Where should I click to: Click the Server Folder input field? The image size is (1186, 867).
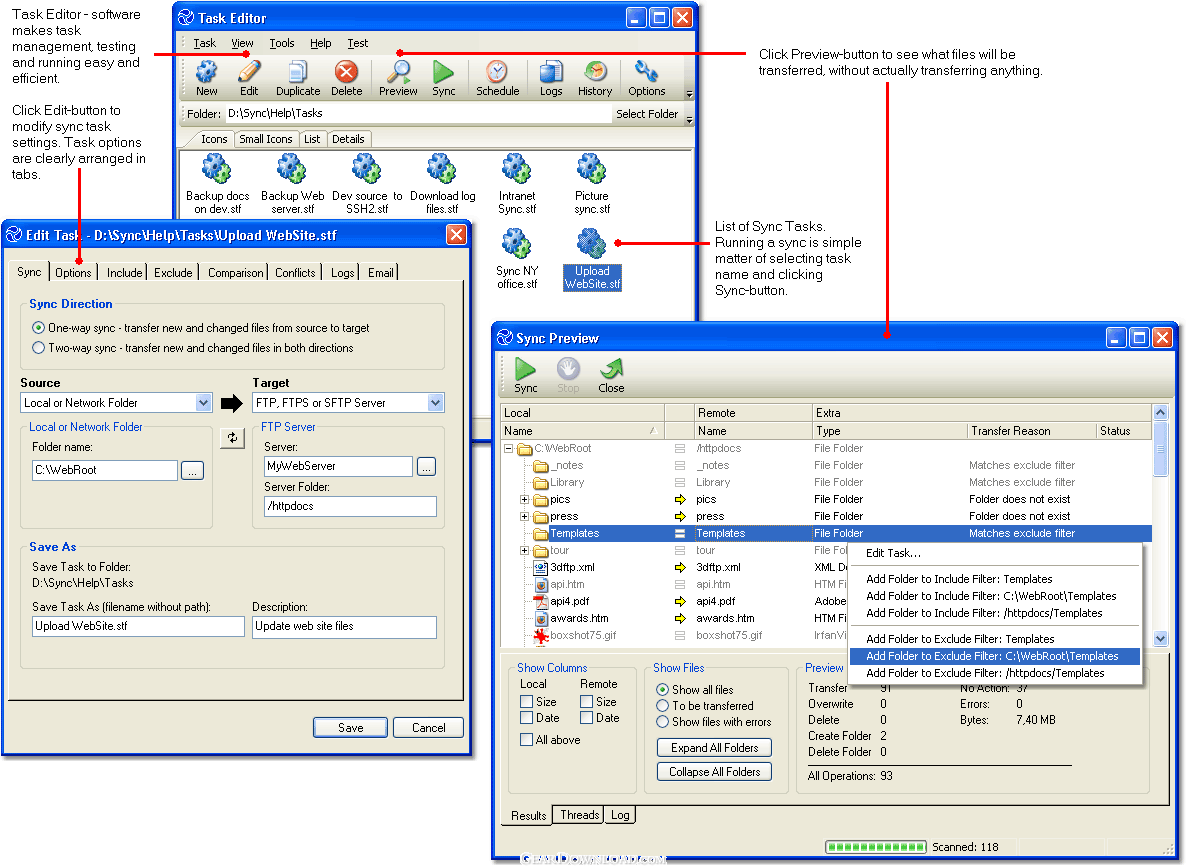[350, 507]
